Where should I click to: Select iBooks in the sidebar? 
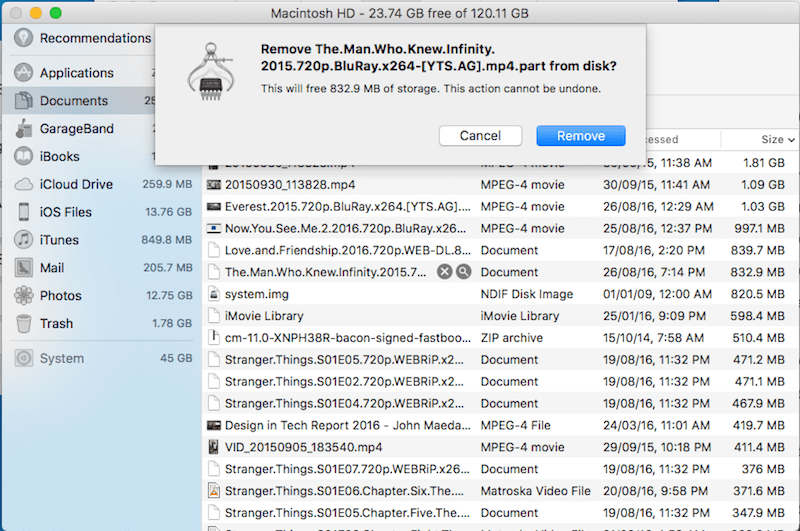pyautogui.click(x=59, y=157)
